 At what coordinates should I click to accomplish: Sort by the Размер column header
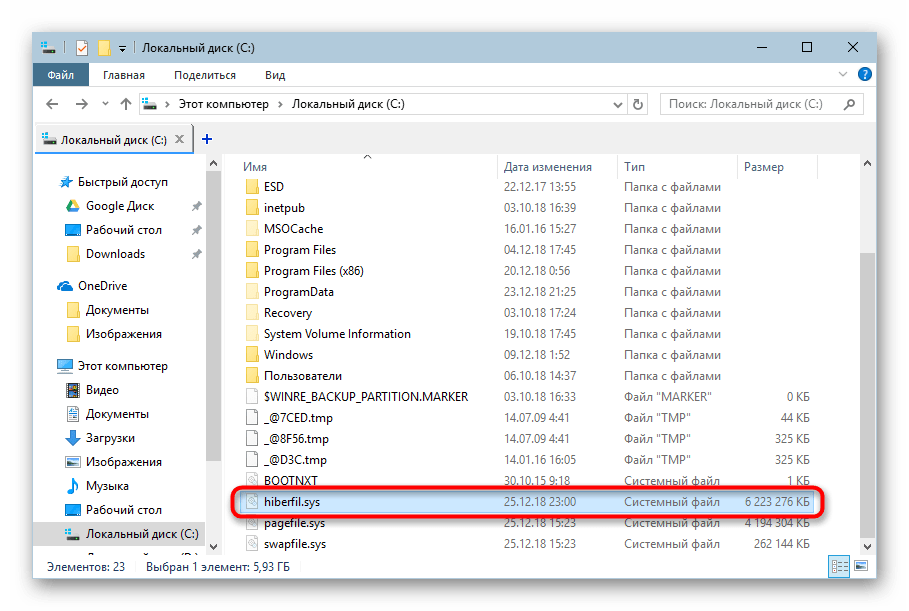tap(764, 167)
